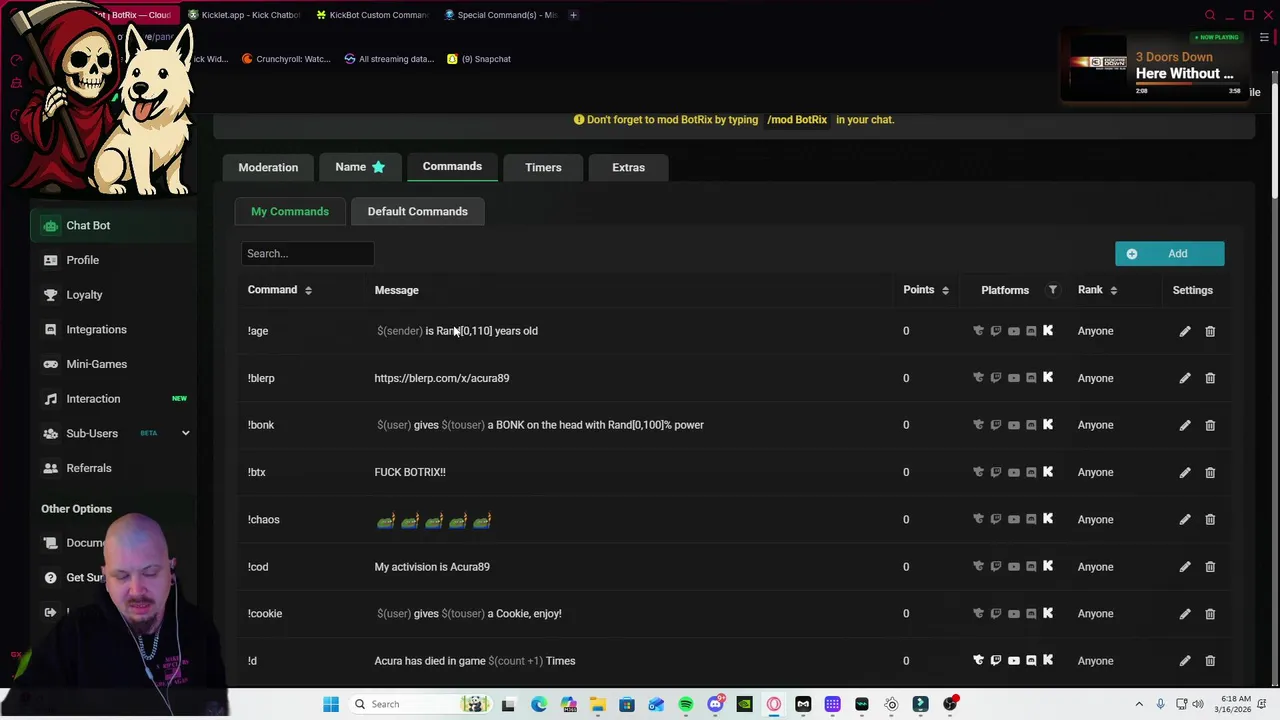Toggle YouTube platform for !bonk command

pos(1014,425)
